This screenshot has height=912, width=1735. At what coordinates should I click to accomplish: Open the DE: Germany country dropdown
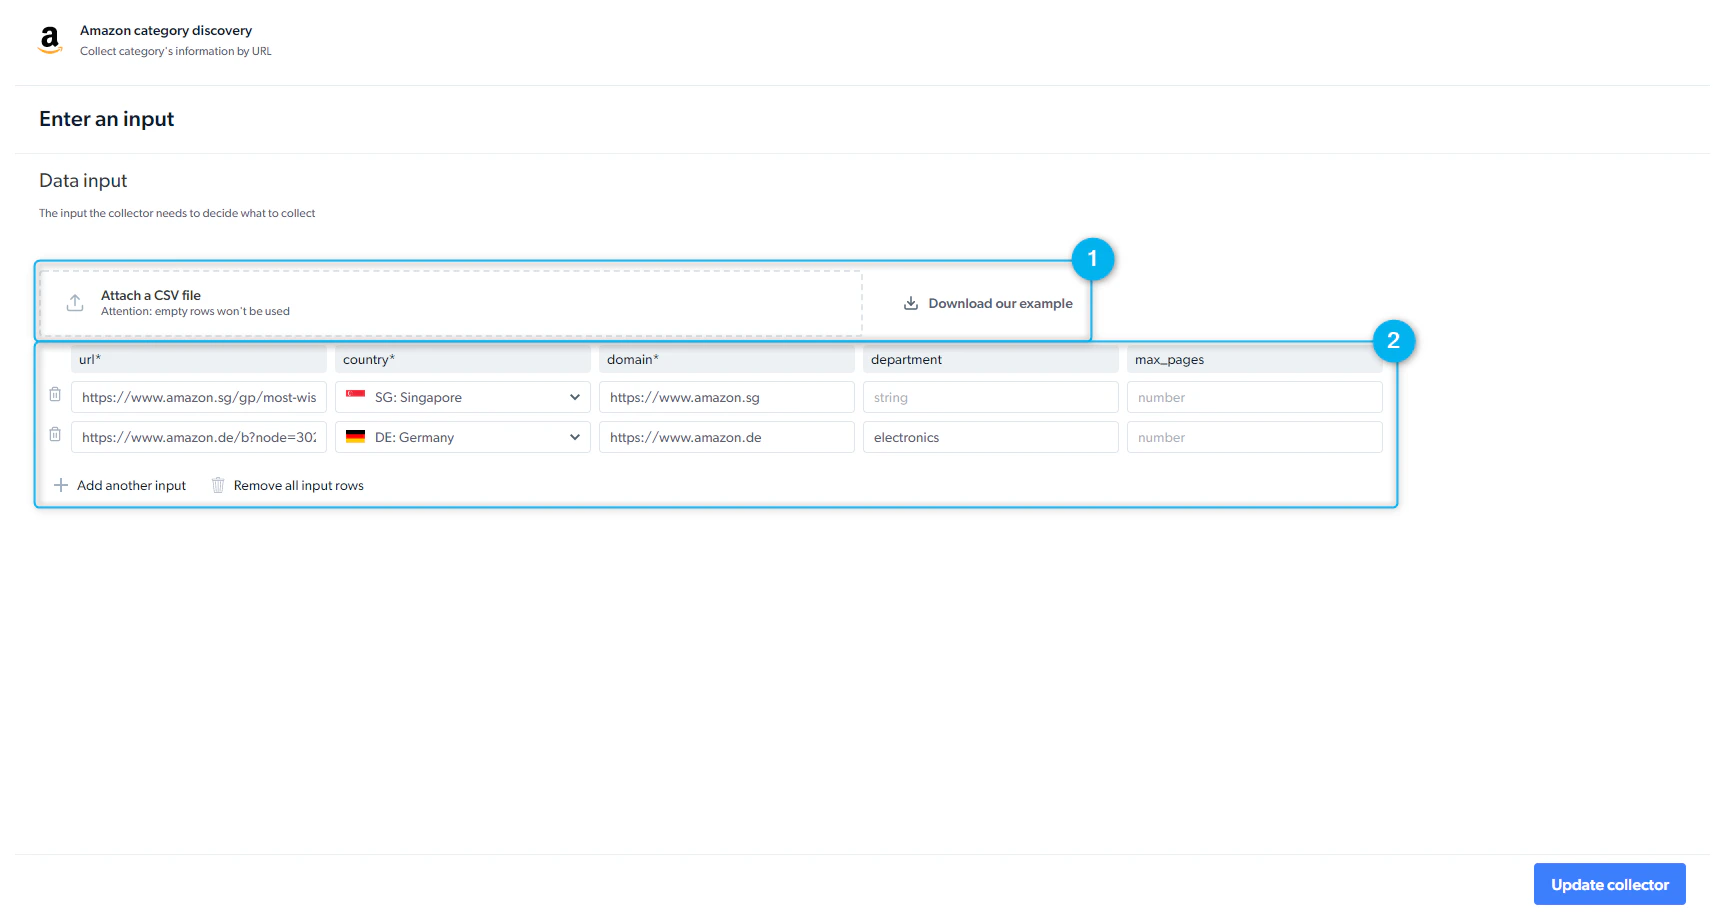click(x=463, y=437)
